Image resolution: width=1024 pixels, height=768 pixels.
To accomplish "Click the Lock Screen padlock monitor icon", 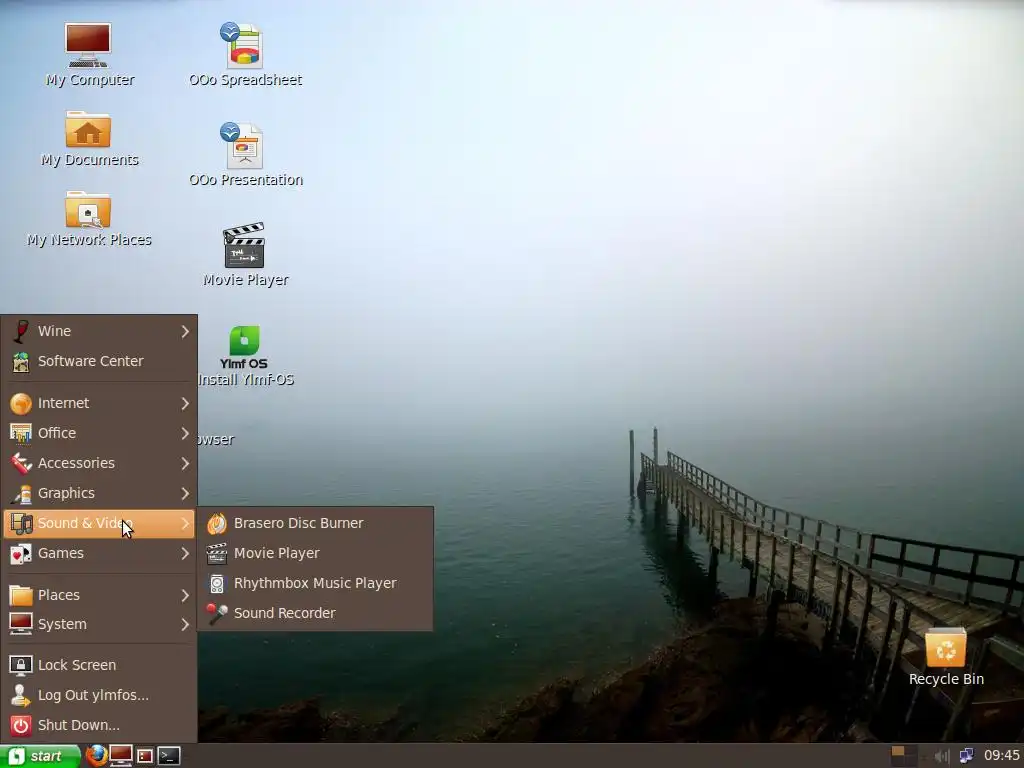I will (21, 665).
